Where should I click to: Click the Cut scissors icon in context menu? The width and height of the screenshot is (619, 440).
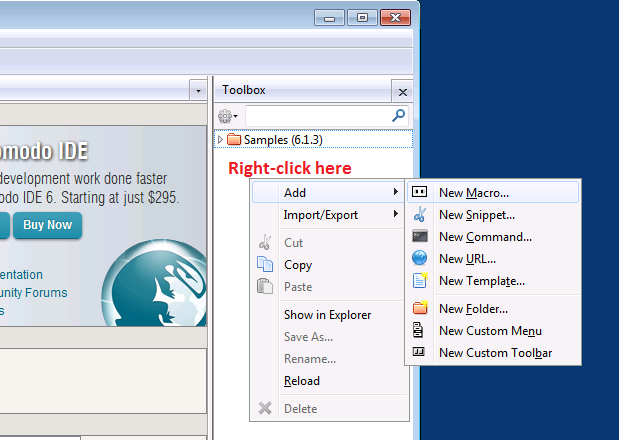pyautogui.click(x=265, y=242)
